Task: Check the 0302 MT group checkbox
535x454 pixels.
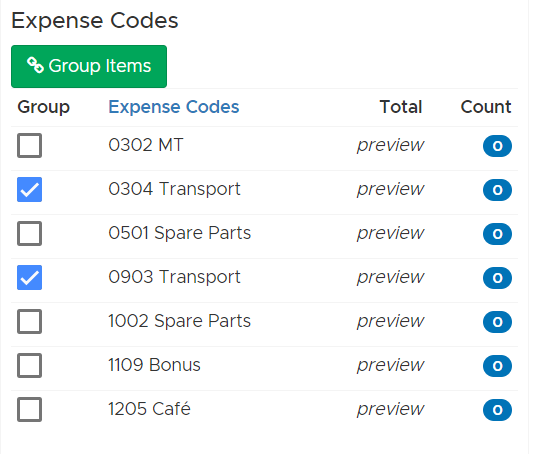Action: click(x=30, y=146)
